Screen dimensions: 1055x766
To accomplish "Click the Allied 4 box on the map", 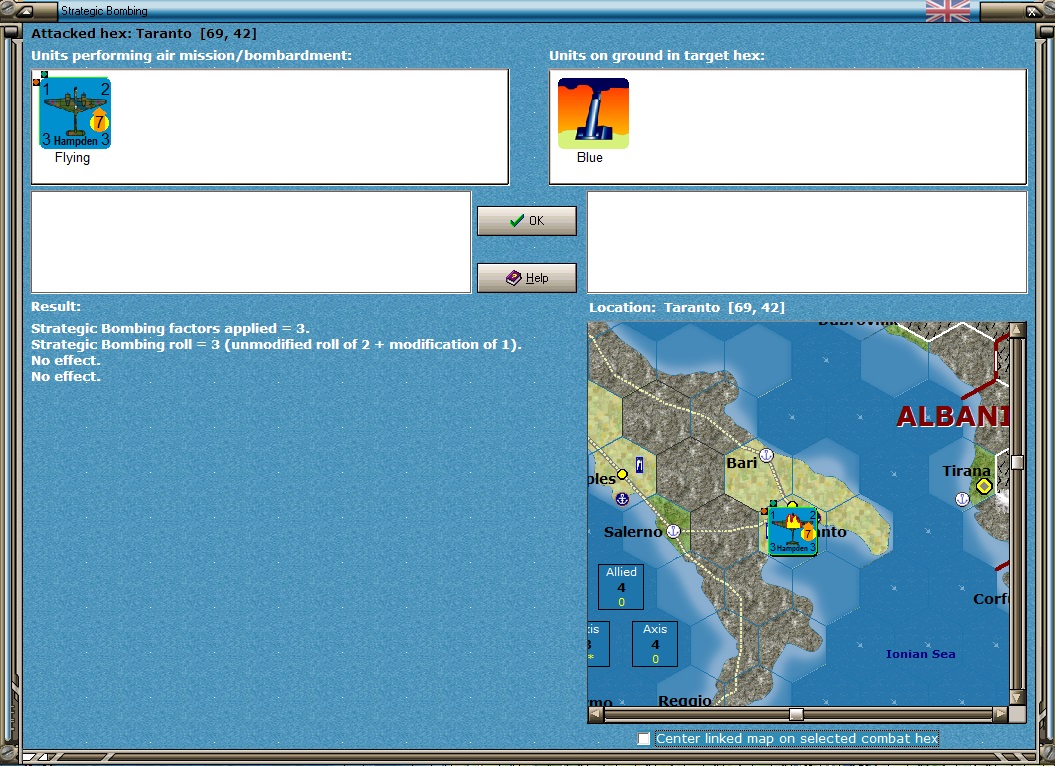I will point(621,587).
